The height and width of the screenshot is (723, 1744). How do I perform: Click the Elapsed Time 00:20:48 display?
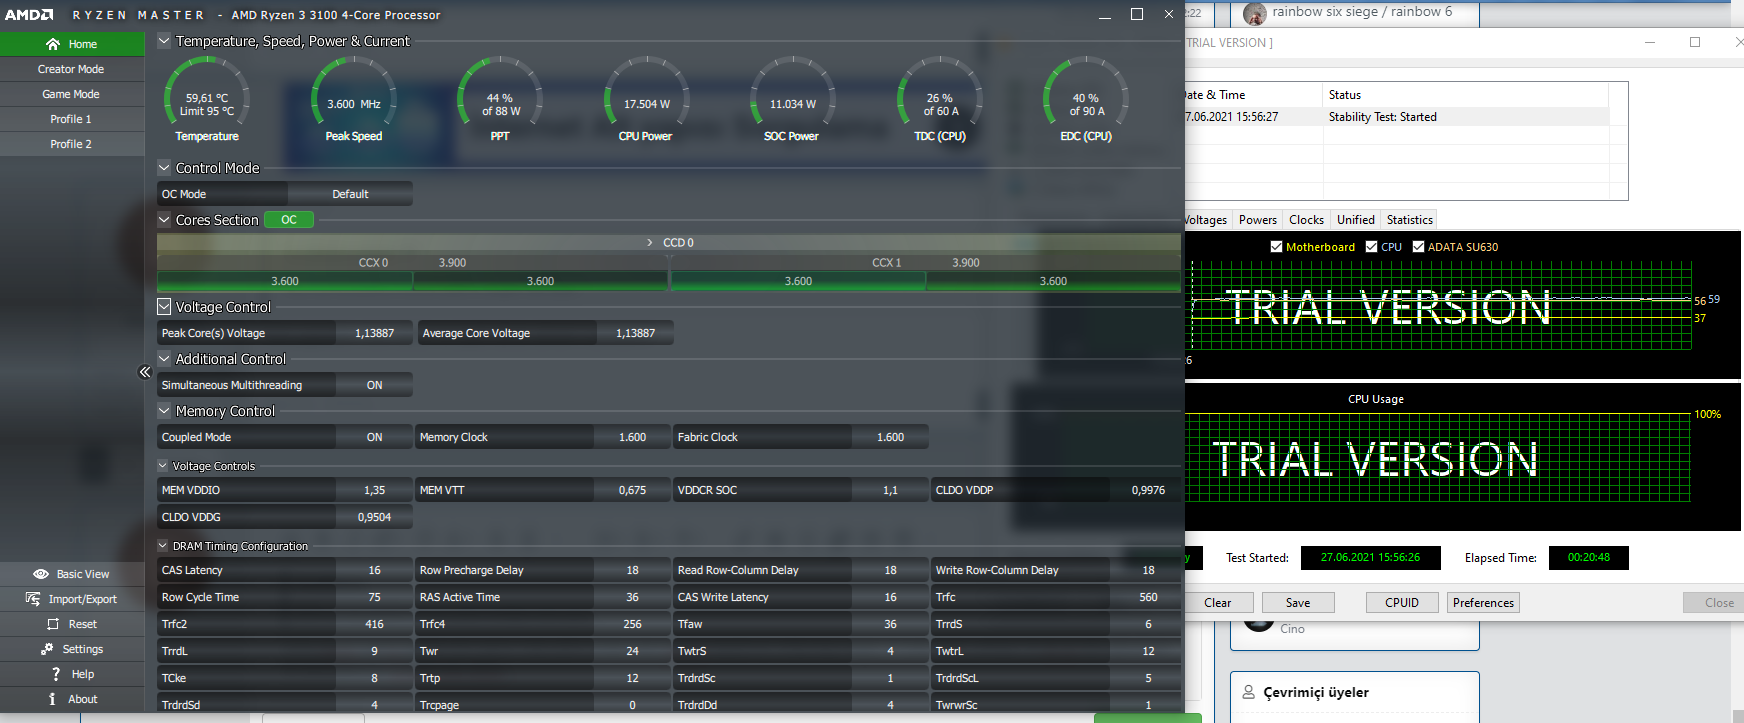click(1589, 558)
